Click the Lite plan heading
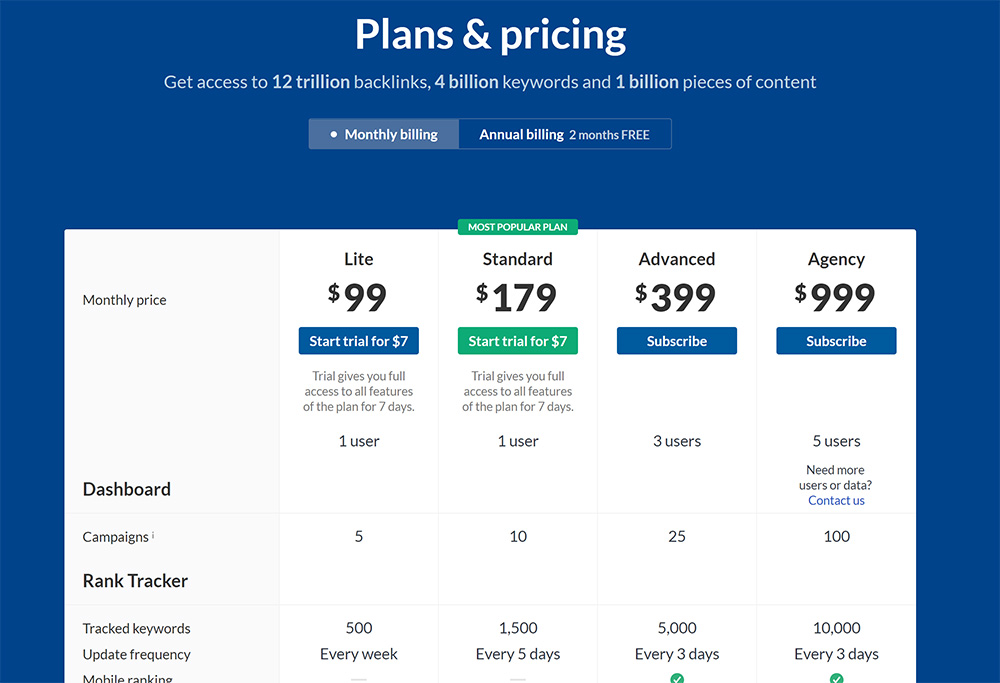Image resolution: width=1000 pixels, height=683 pixels. click(359, 259)
